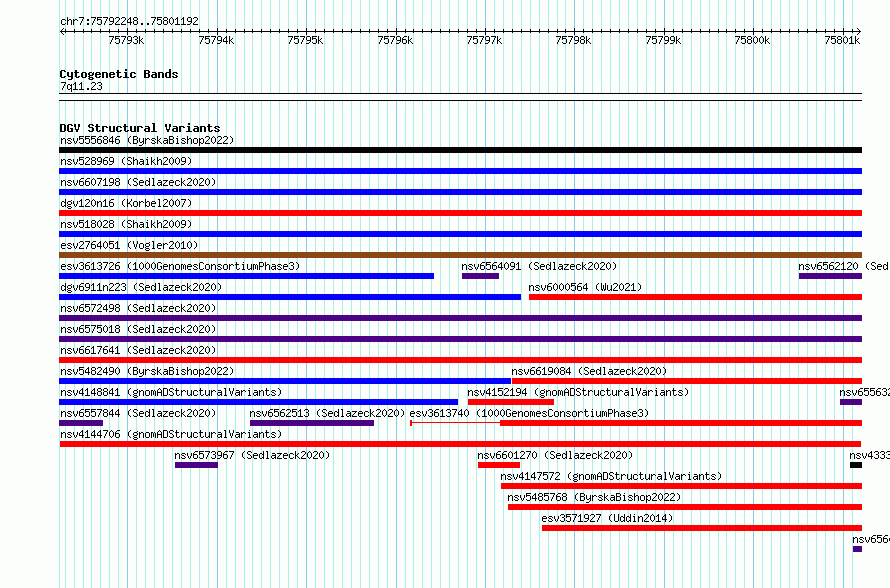The width and height of the screenshot is (890, 588).
Task: Select nsv4148841 (gnomADStructuralVariants) label
Action: (x=171, y=392)
